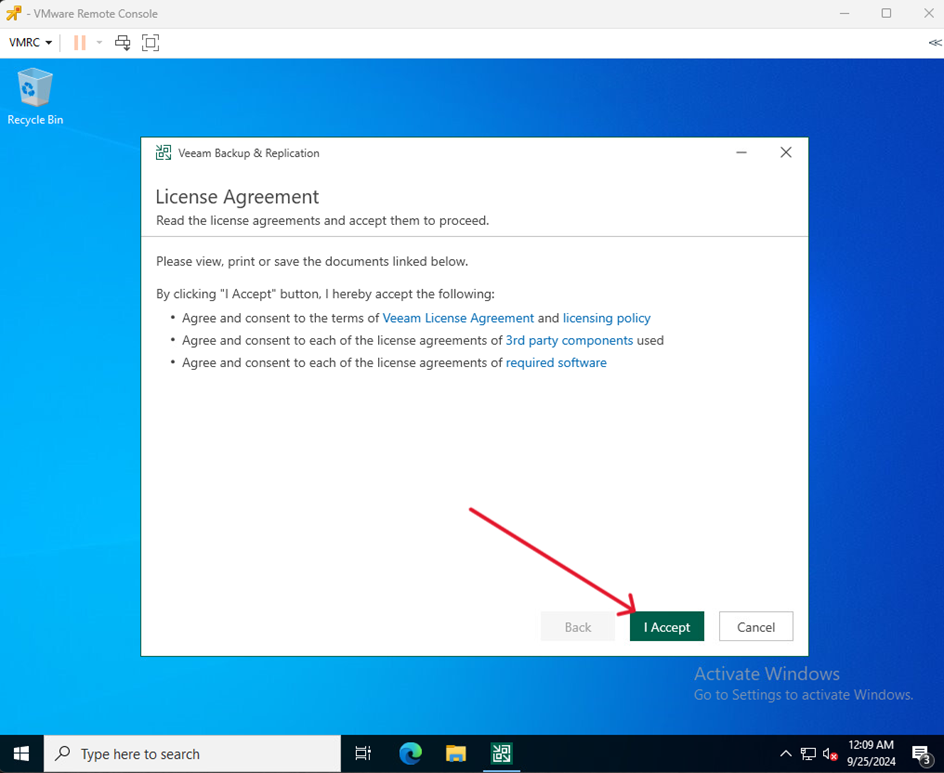Show hidden system tray icons
The width and height of the screenshot is (944, 773).
pos(786,754)
